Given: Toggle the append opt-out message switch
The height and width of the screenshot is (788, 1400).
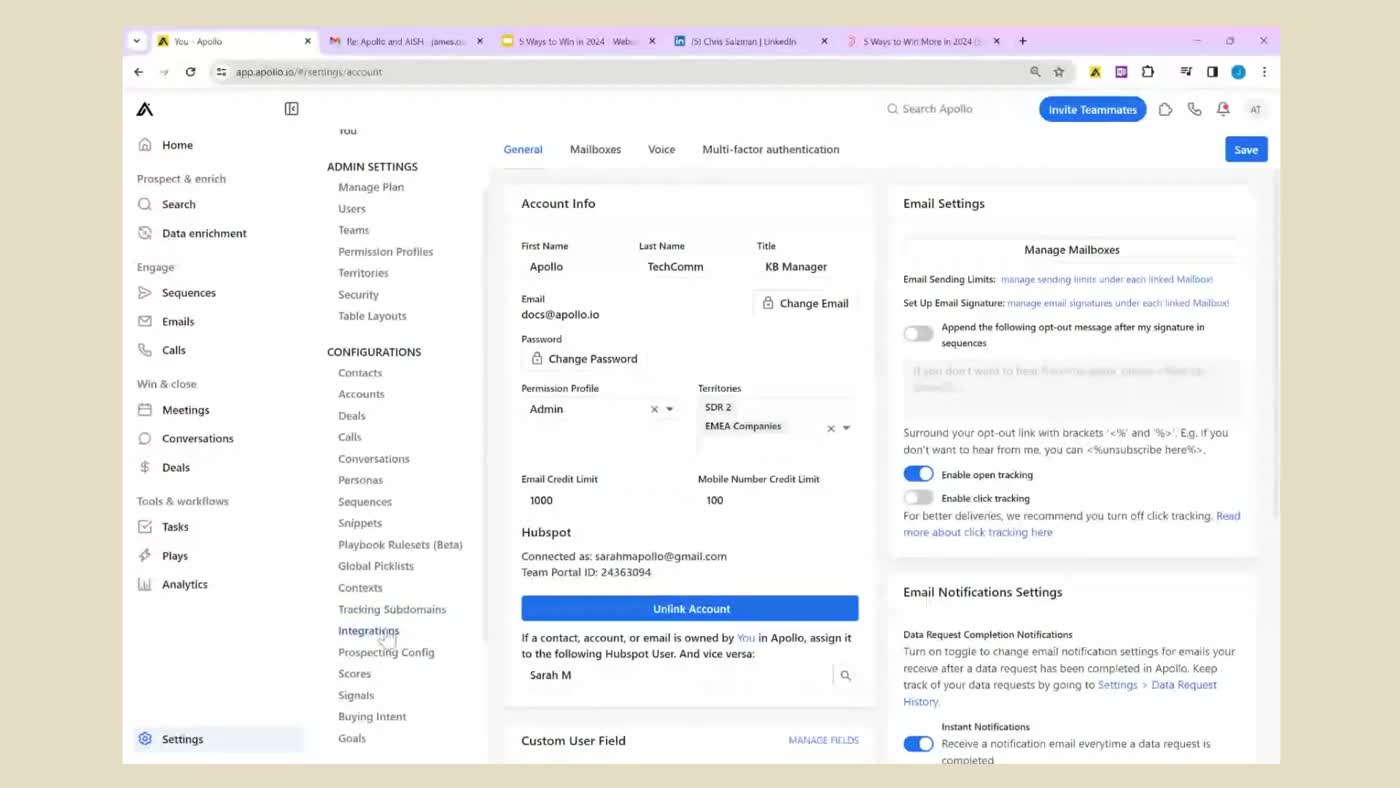Looking at the screenshot, I should pos(918,334).
